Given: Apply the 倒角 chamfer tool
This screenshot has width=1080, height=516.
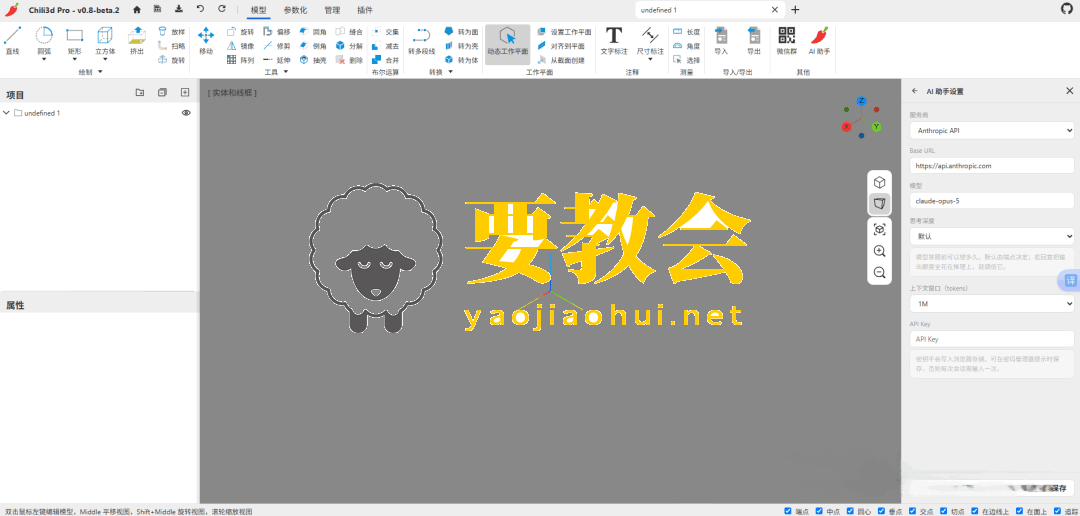Looking at the screenshot, I should [313, 46].
